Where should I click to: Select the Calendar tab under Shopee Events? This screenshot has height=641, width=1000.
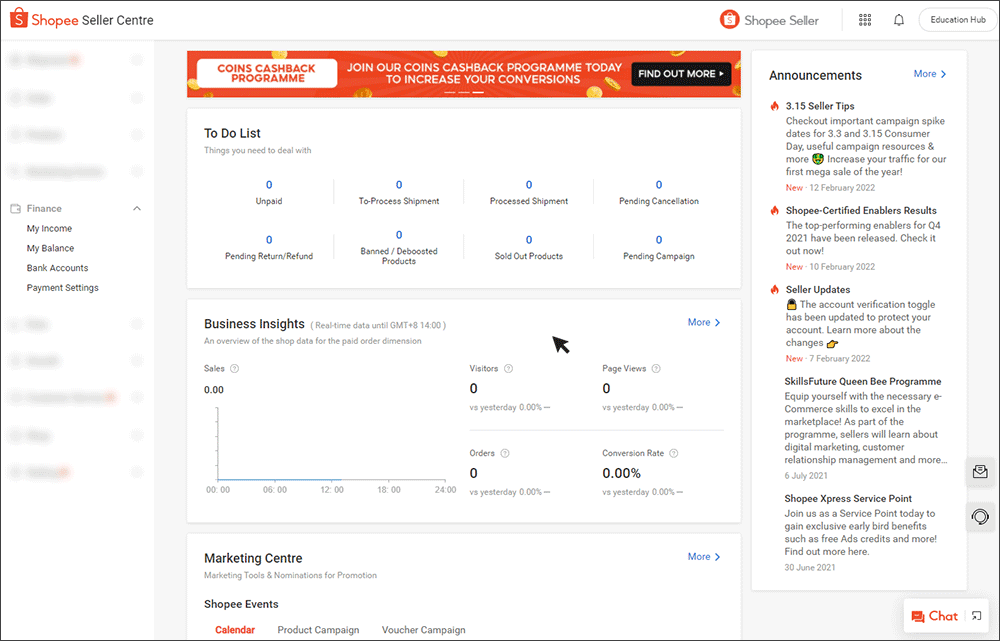tap(234, 630)
